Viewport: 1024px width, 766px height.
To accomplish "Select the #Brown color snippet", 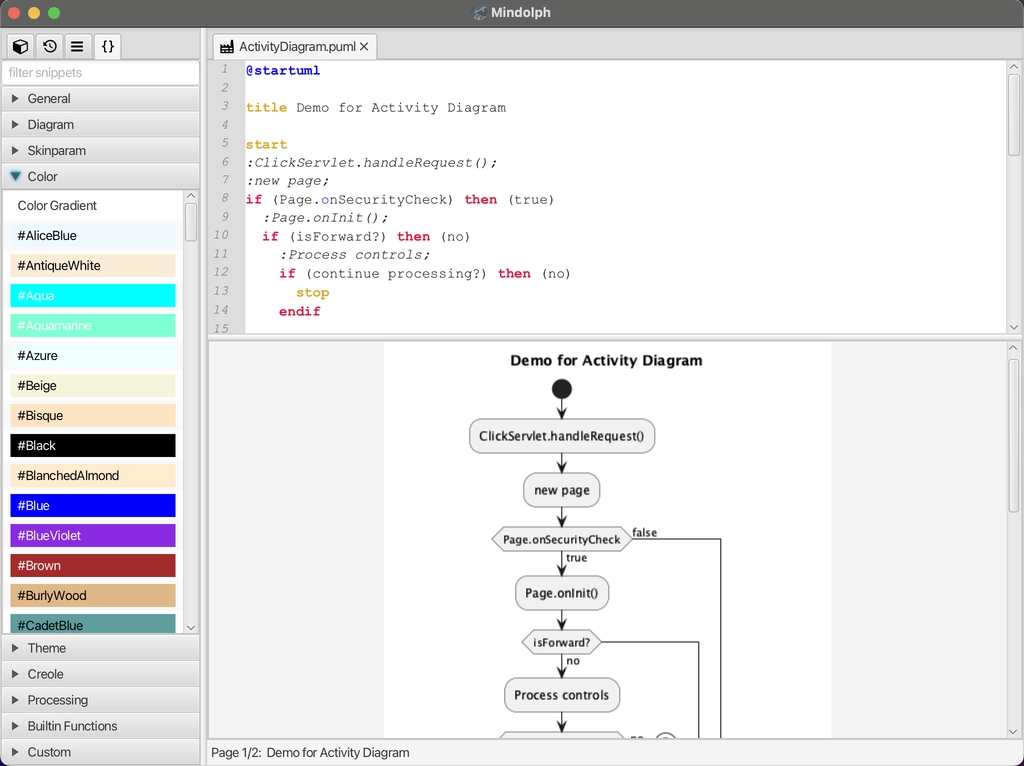I will click(93, 566).
